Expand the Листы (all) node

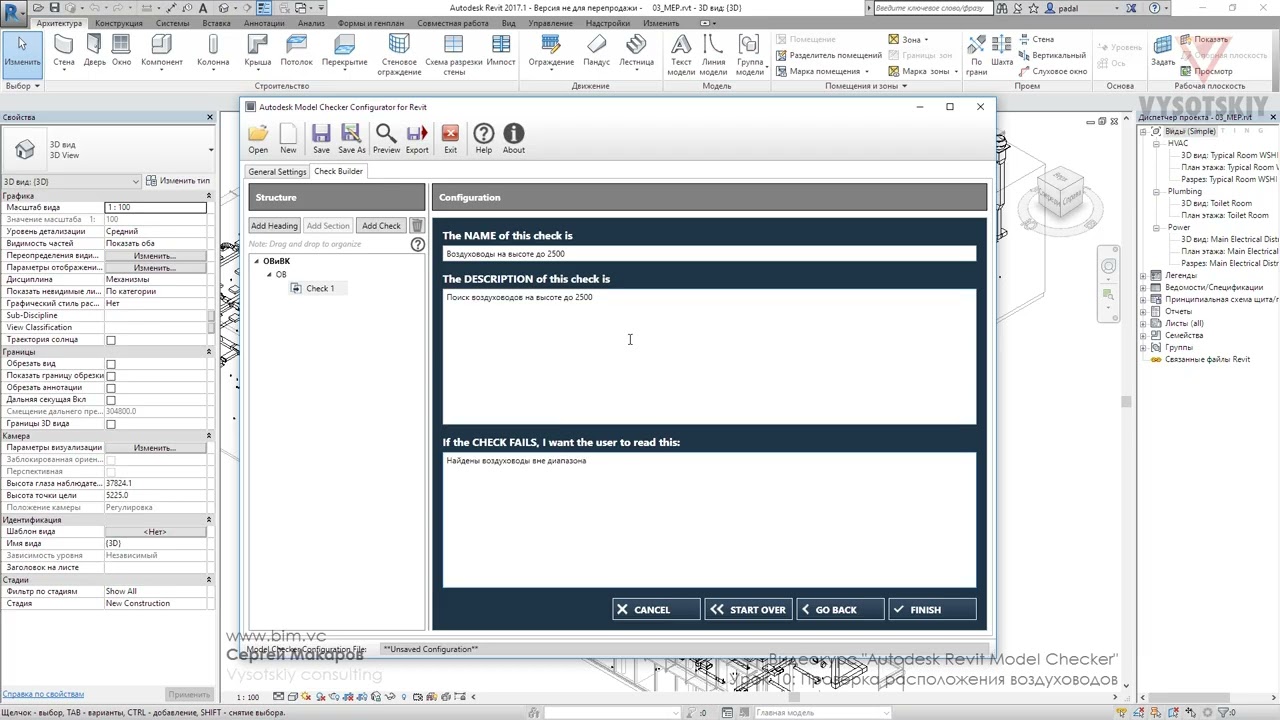(1143, 323)
